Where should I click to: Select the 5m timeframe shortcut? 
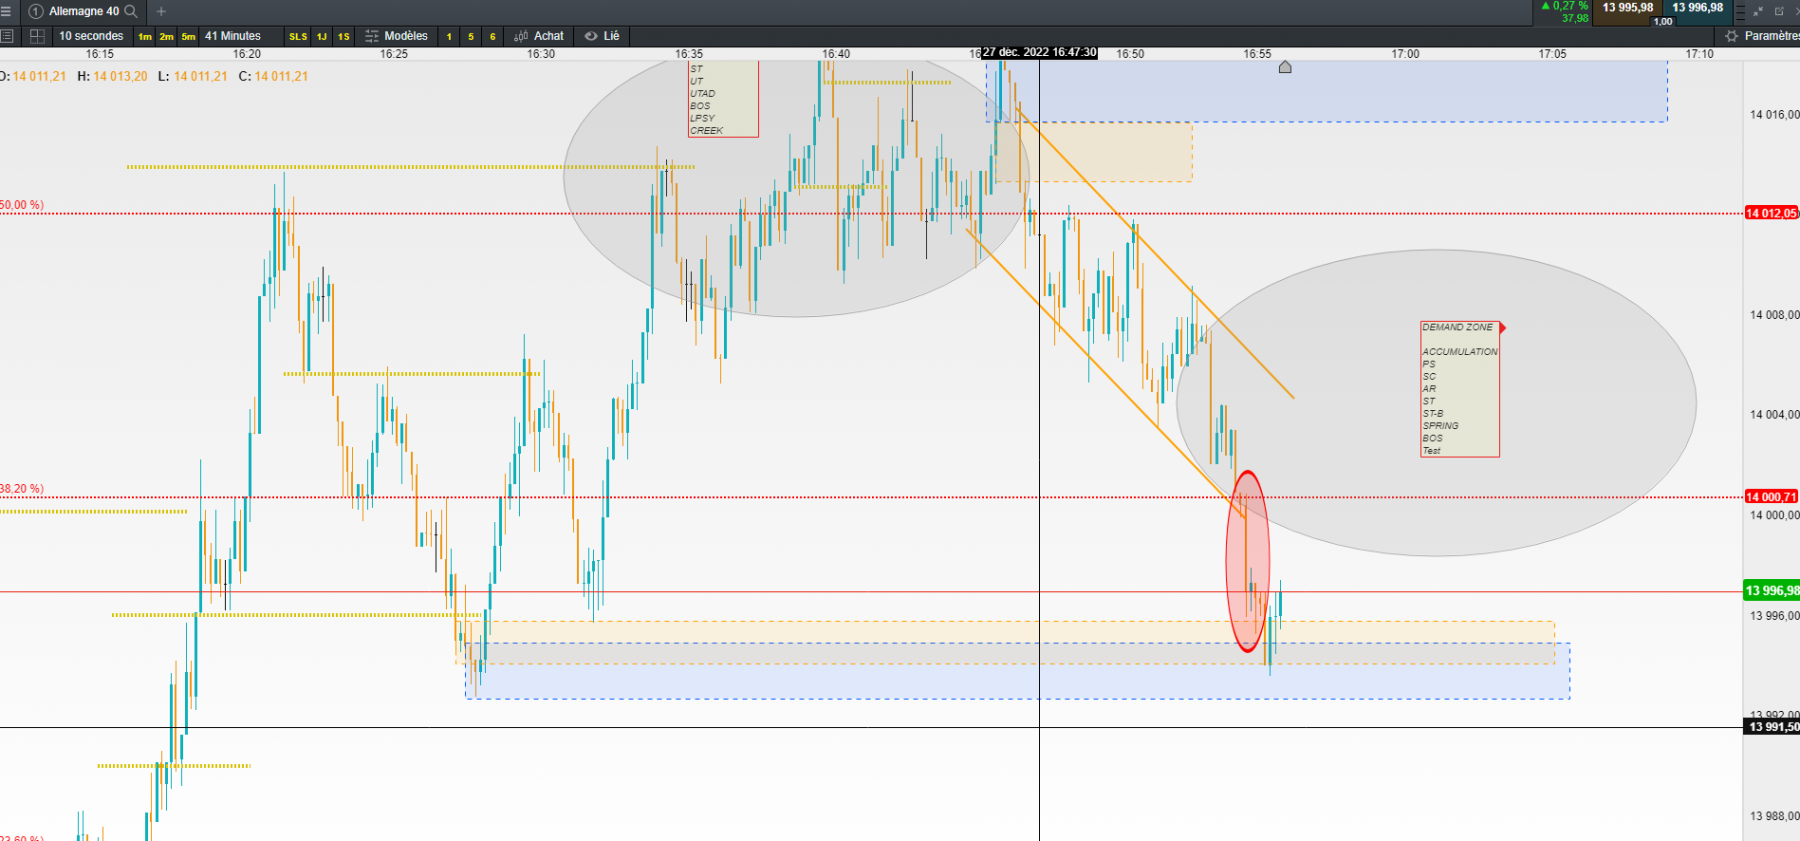tap(188, 37)
